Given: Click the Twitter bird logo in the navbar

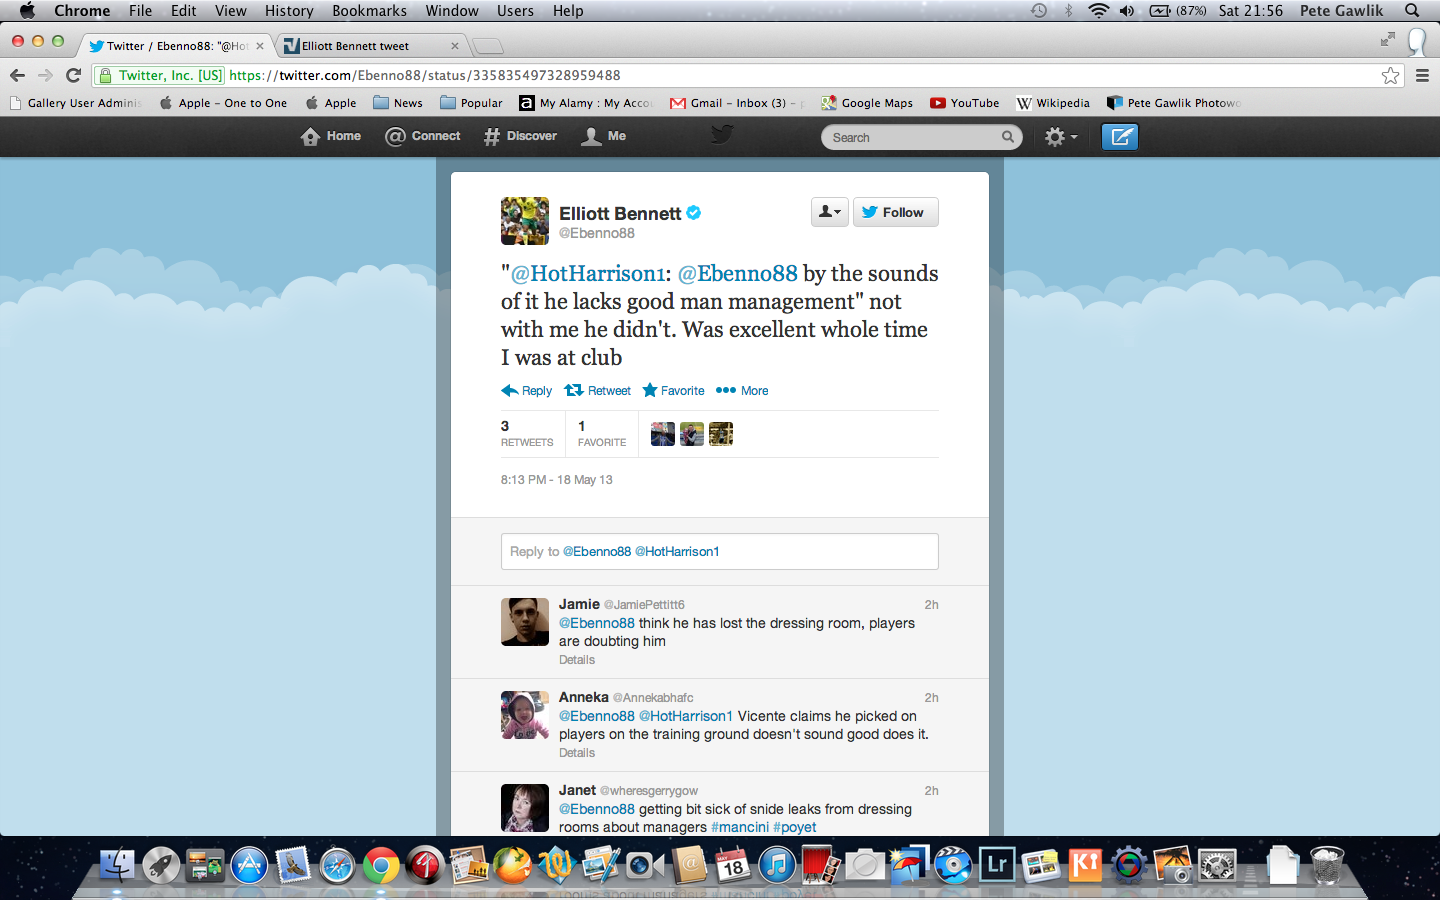Looking at the screenshot, I should pyautogui.click(x=722, y=135).
